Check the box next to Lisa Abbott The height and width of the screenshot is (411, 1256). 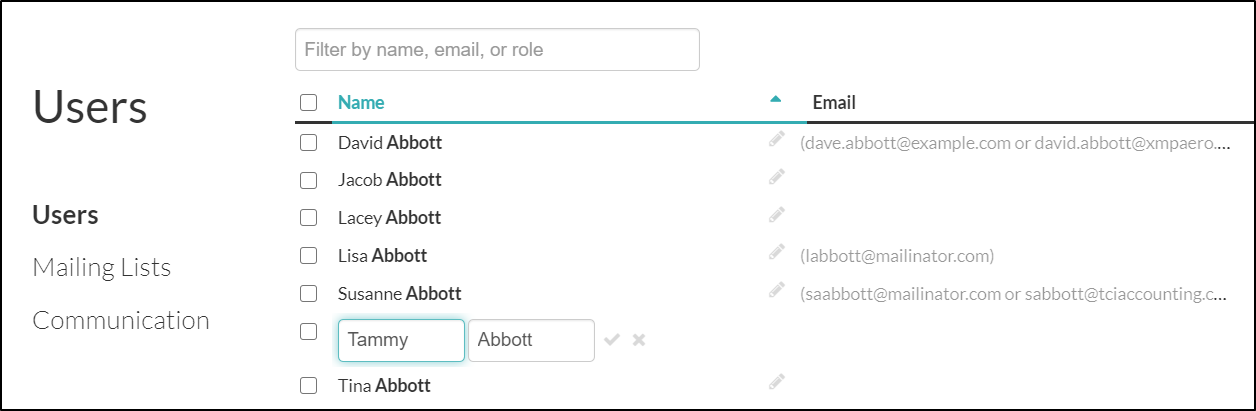point(309,256)
